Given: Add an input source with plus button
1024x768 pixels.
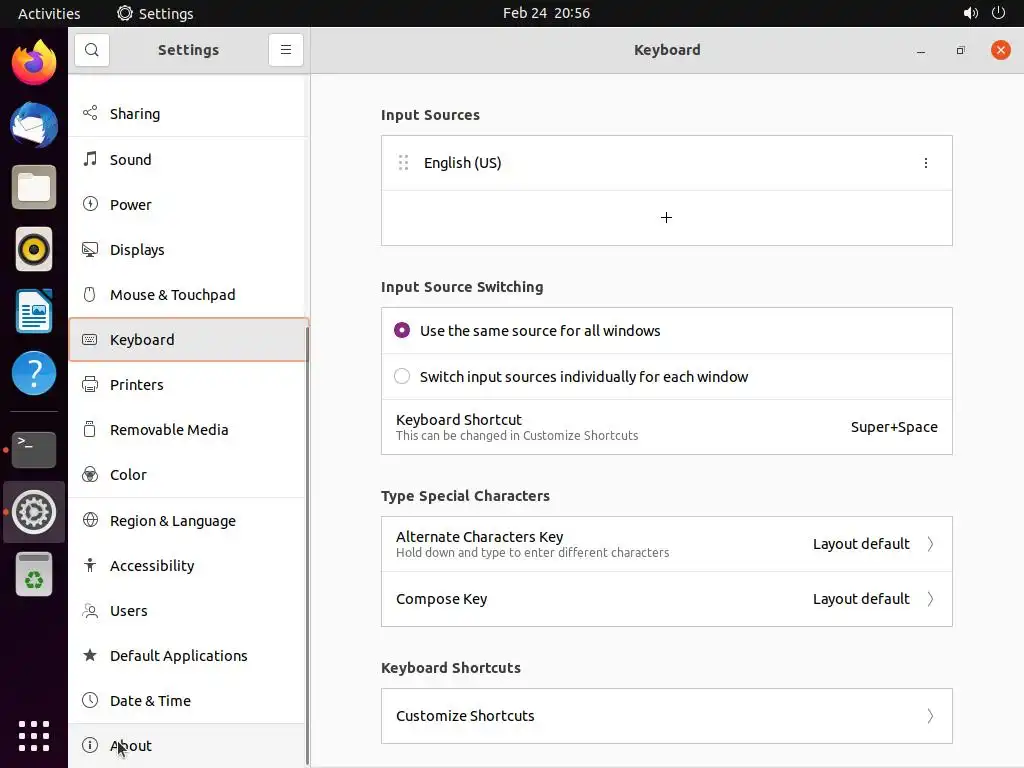Looking at the screenshot, I should click(666, 218).
